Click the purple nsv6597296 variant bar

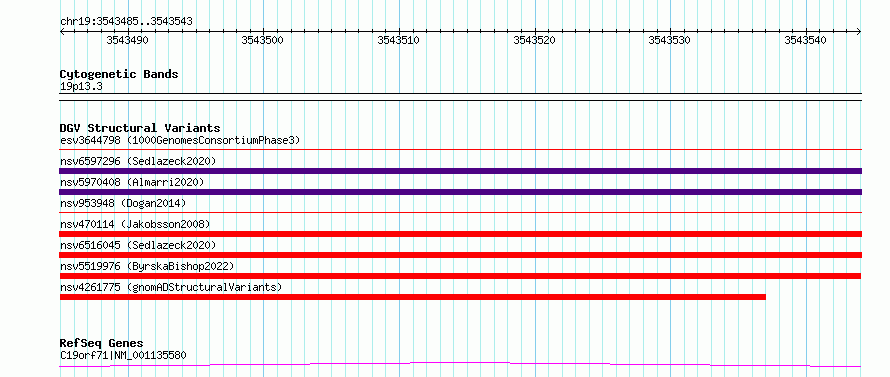pyautogui.click(x=461, y=171)
